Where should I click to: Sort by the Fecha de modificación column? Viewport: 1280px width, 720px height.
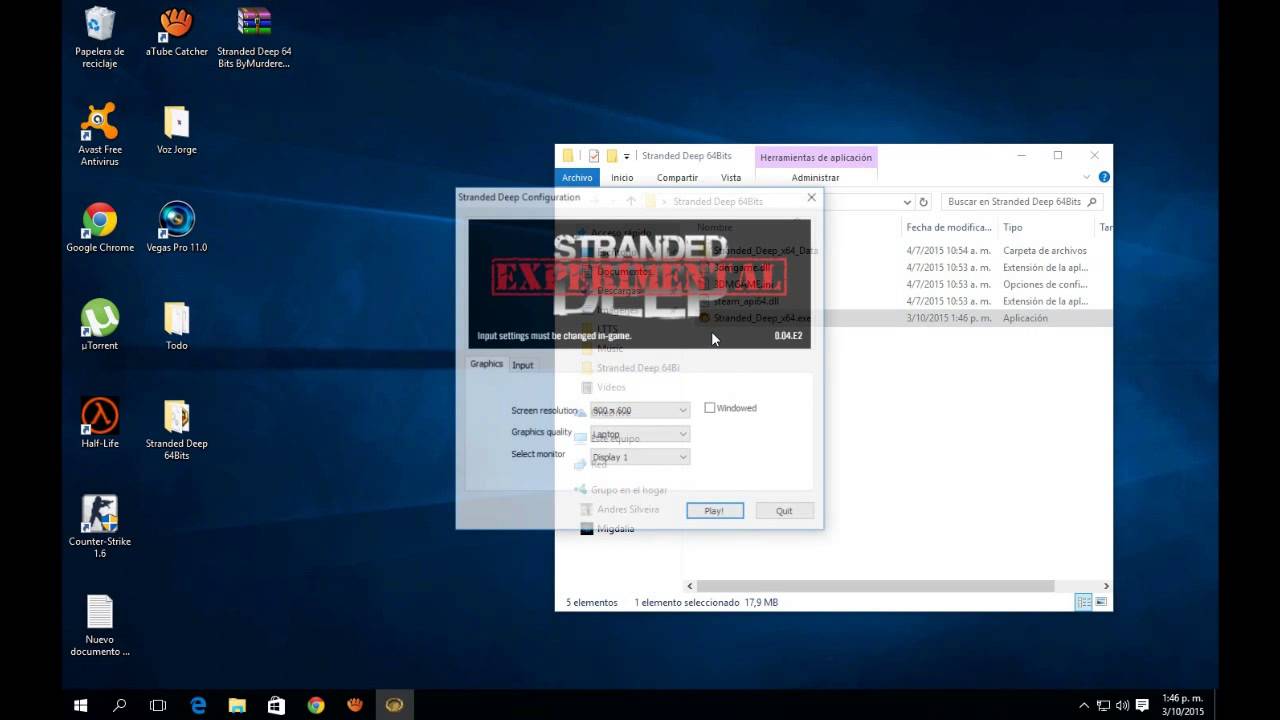(x=949, y=227)
